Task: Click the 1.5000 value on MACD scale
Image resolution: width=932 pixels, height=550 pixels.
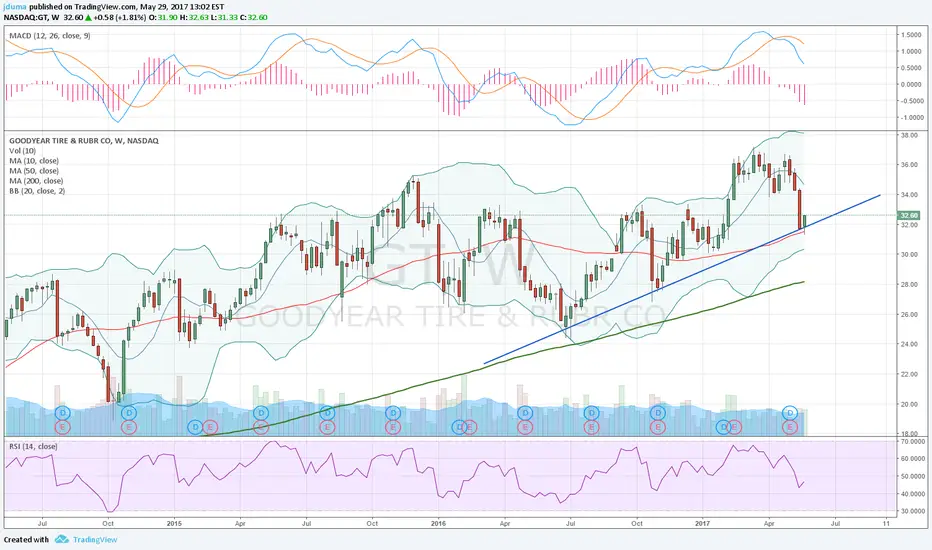Action: click(x=911, y=35)
